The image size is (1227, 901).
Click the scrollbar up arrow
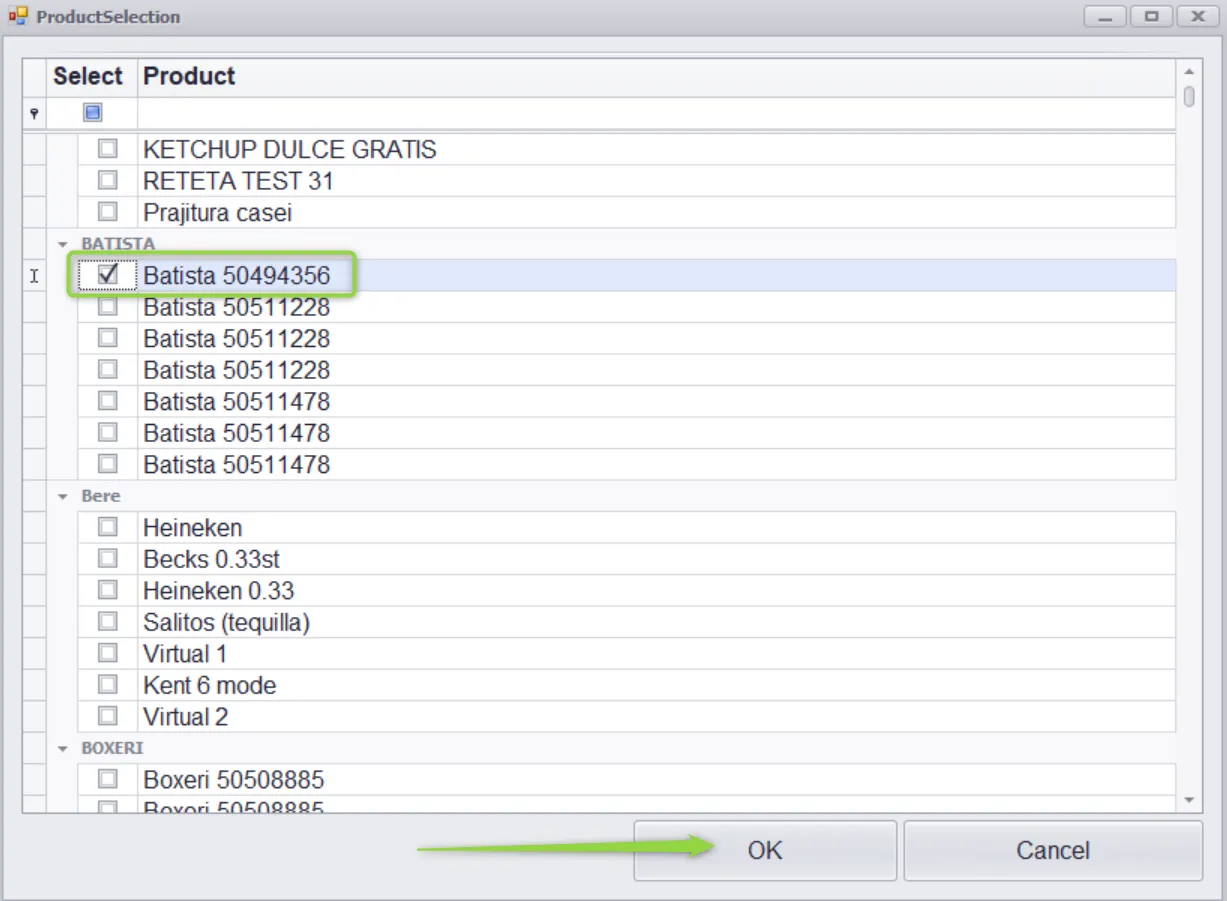[x=1189, y=71]
